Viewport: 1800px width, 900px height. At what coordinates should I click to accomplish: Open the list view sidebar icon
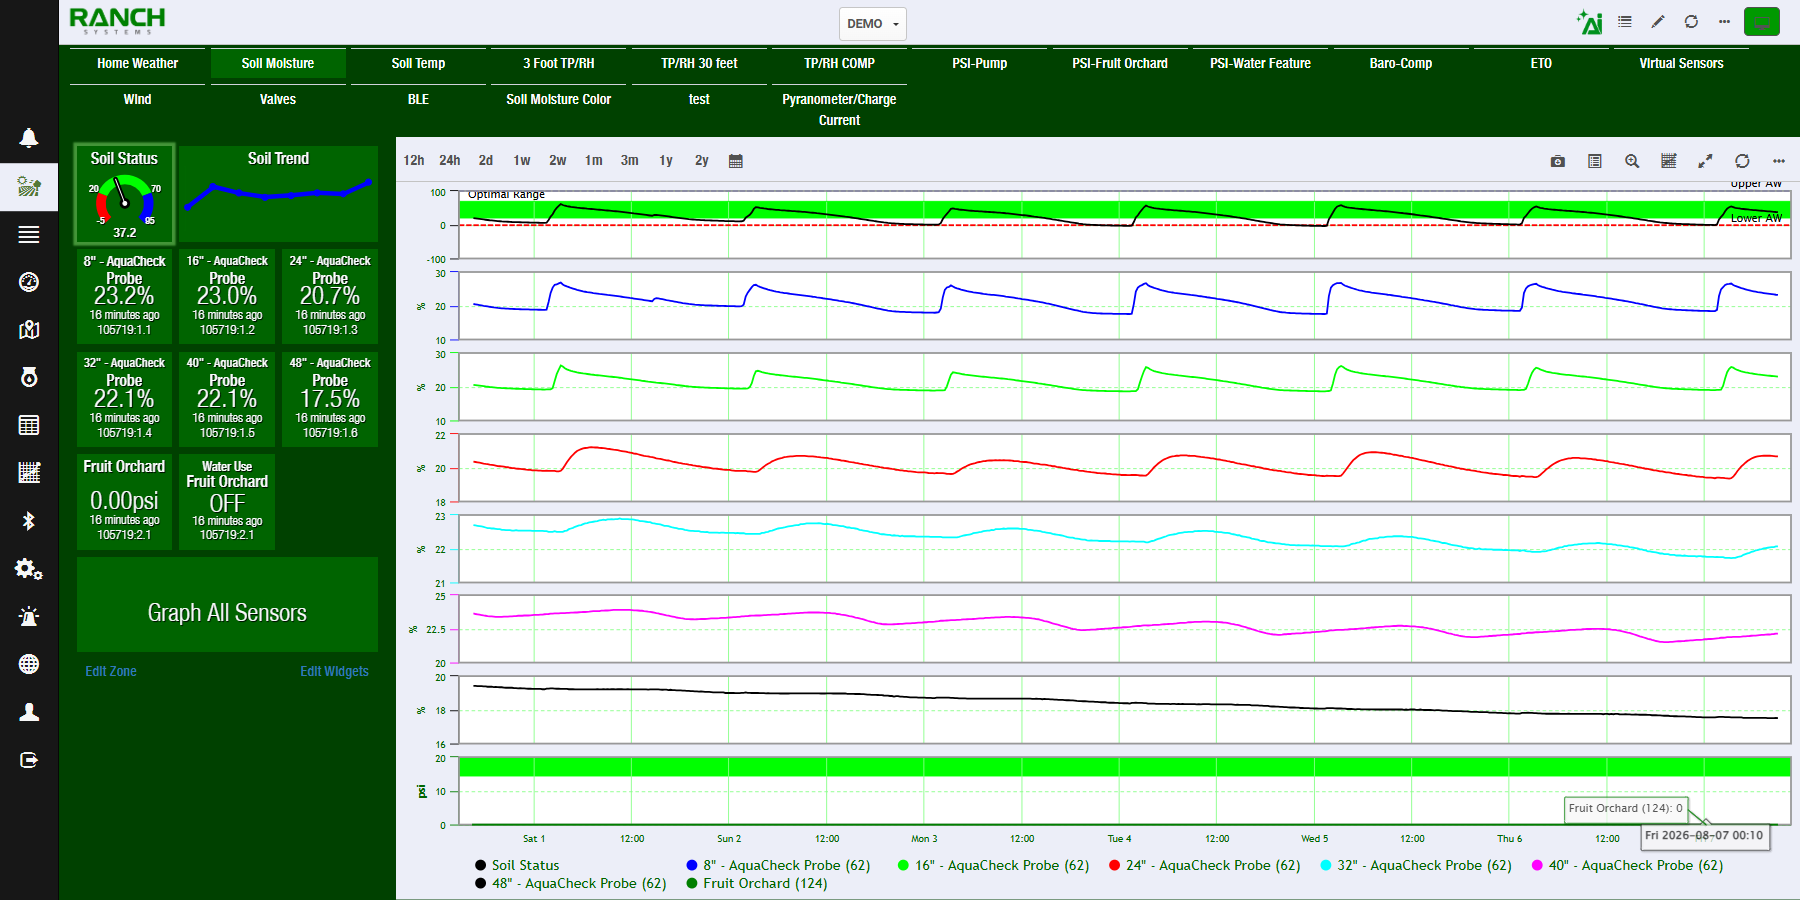click(29, 234)
